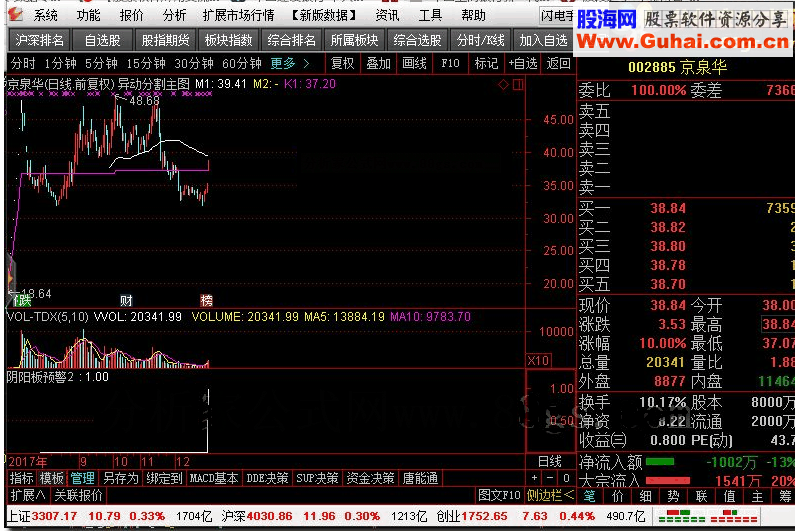Click the red square layout icon above chart
This screenshot has height=531, width=795.
pyautogui.click(x=518, y=85)
